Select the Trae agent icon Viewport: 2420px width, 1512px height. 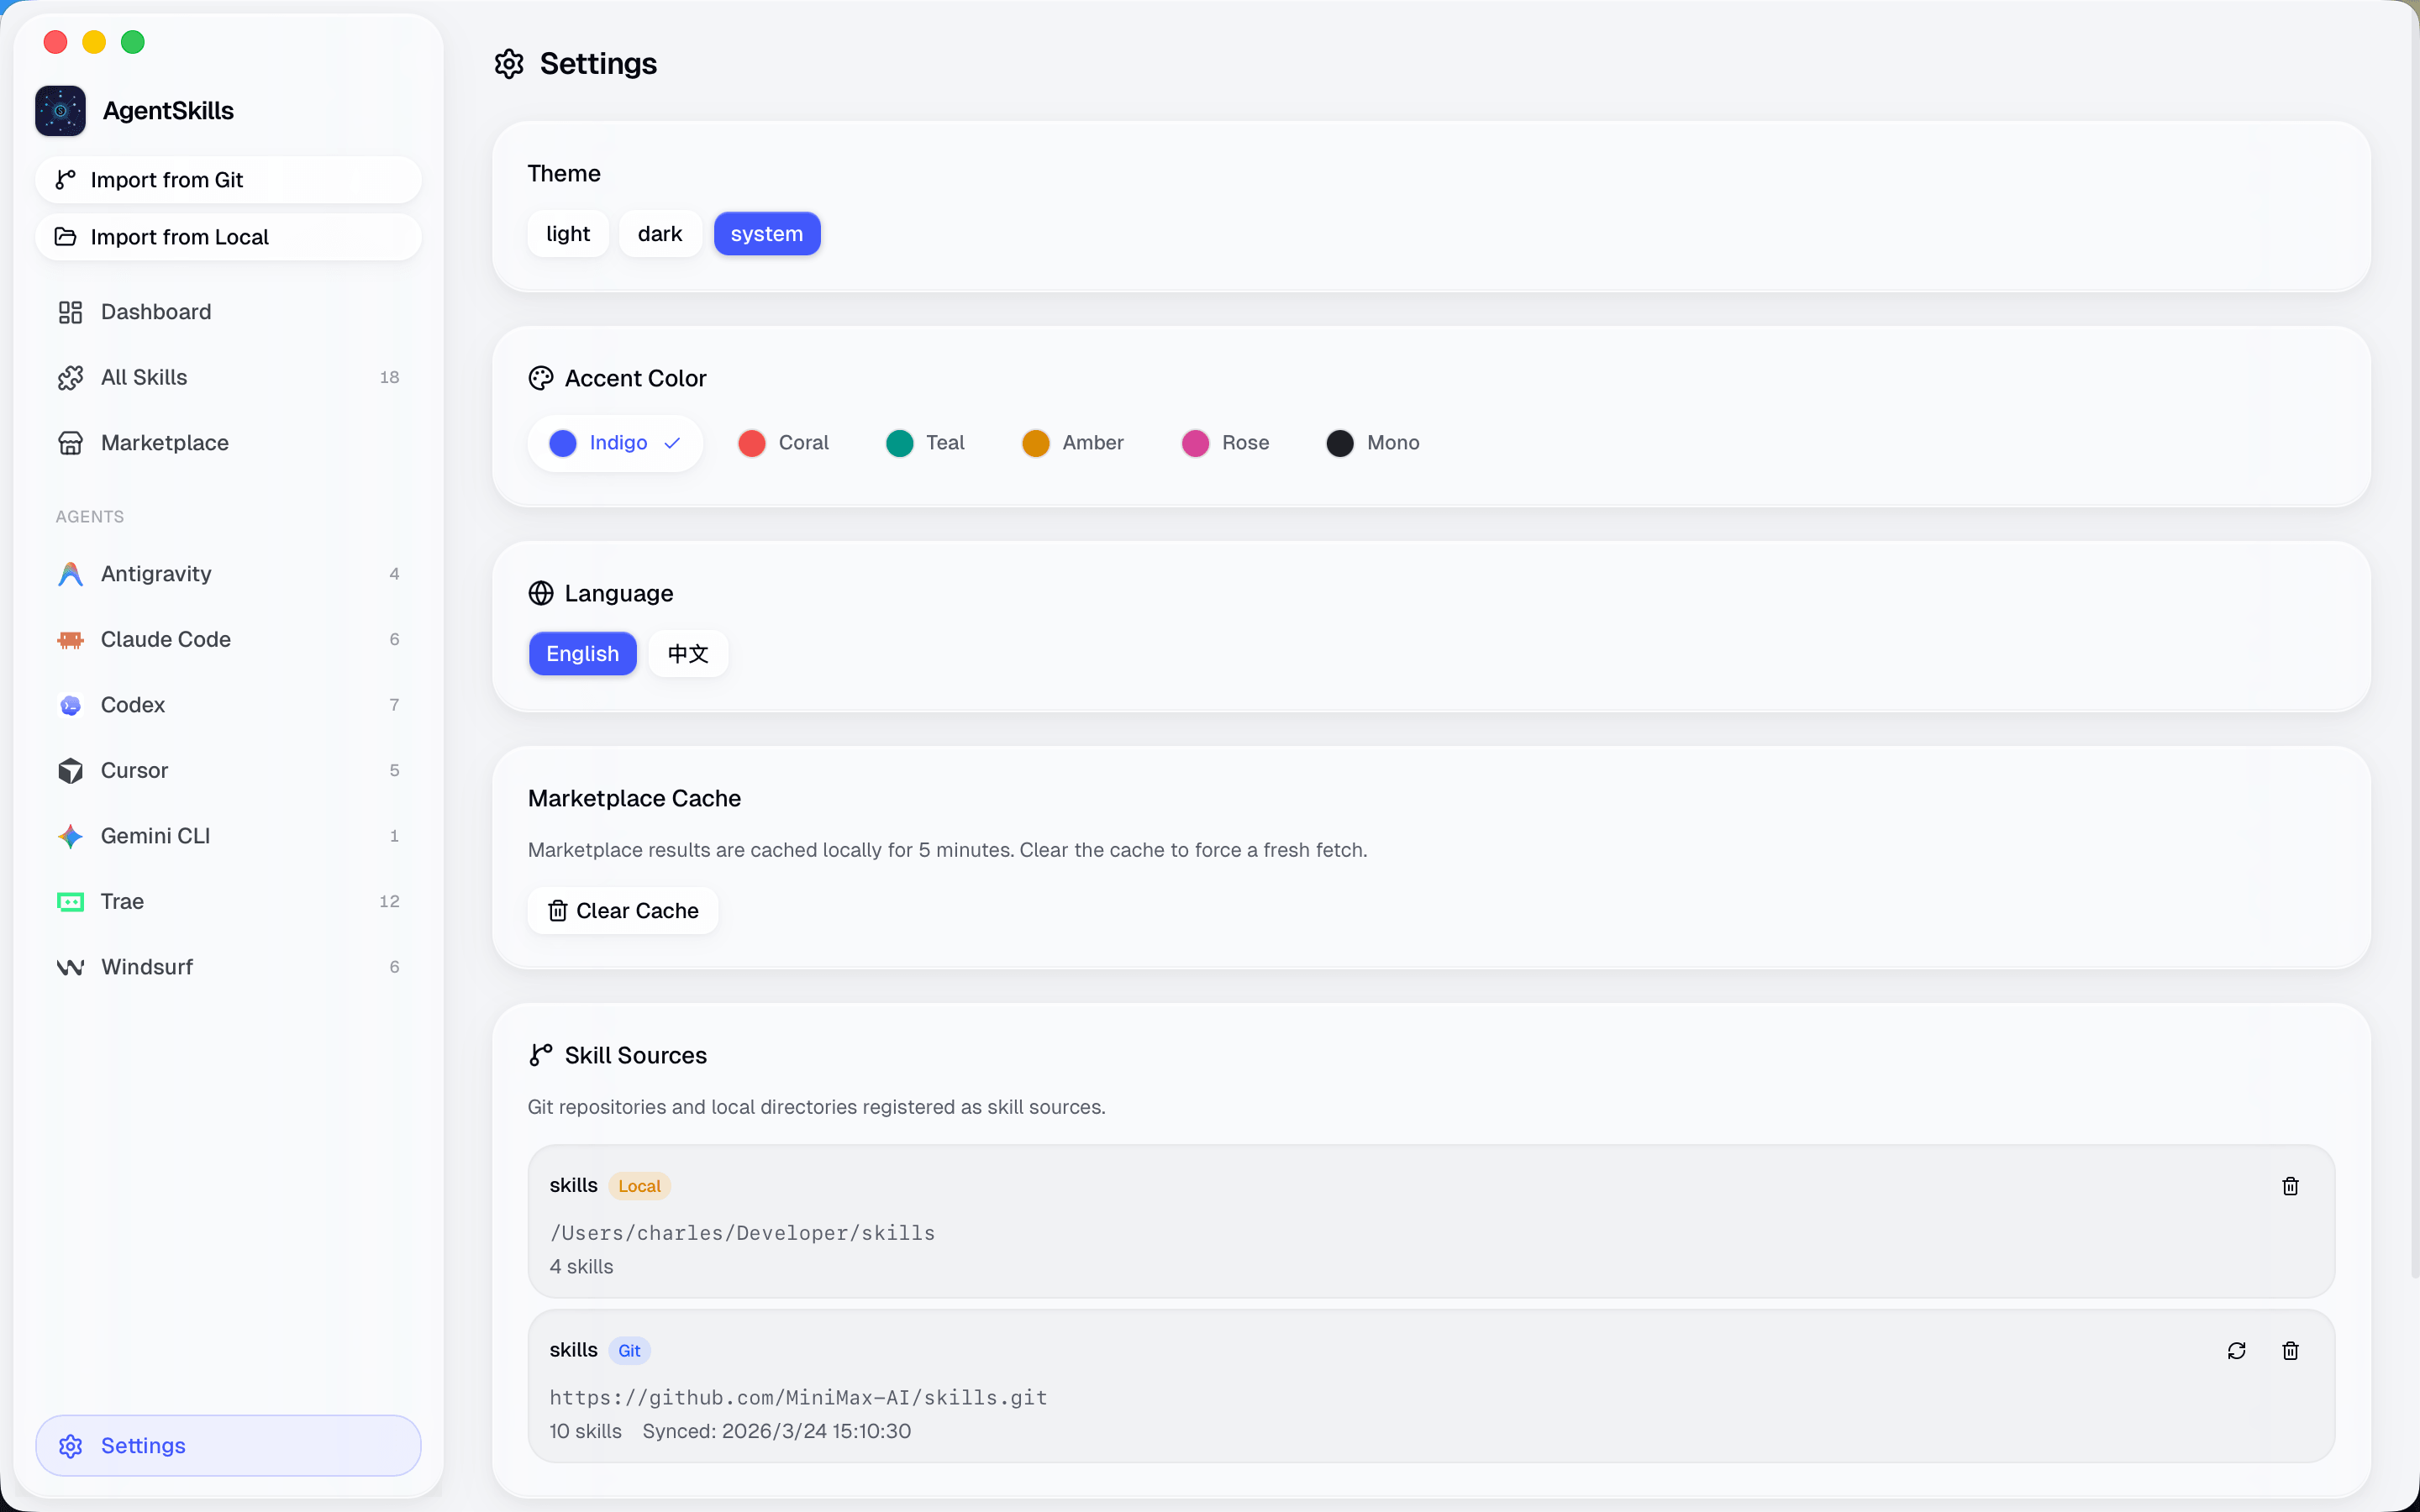69,901
